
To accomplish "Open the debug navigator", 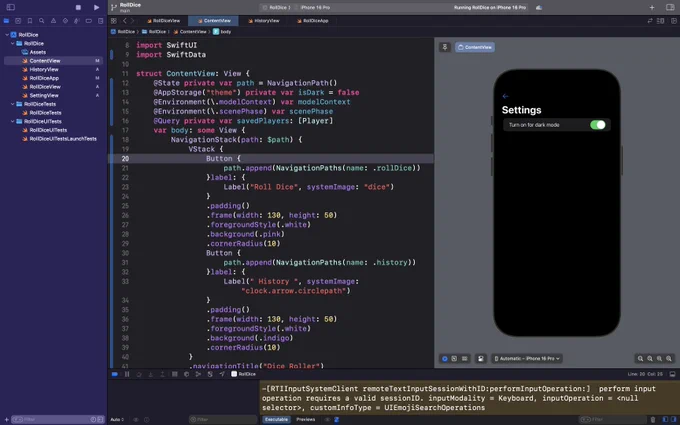I will coord(77,20).
